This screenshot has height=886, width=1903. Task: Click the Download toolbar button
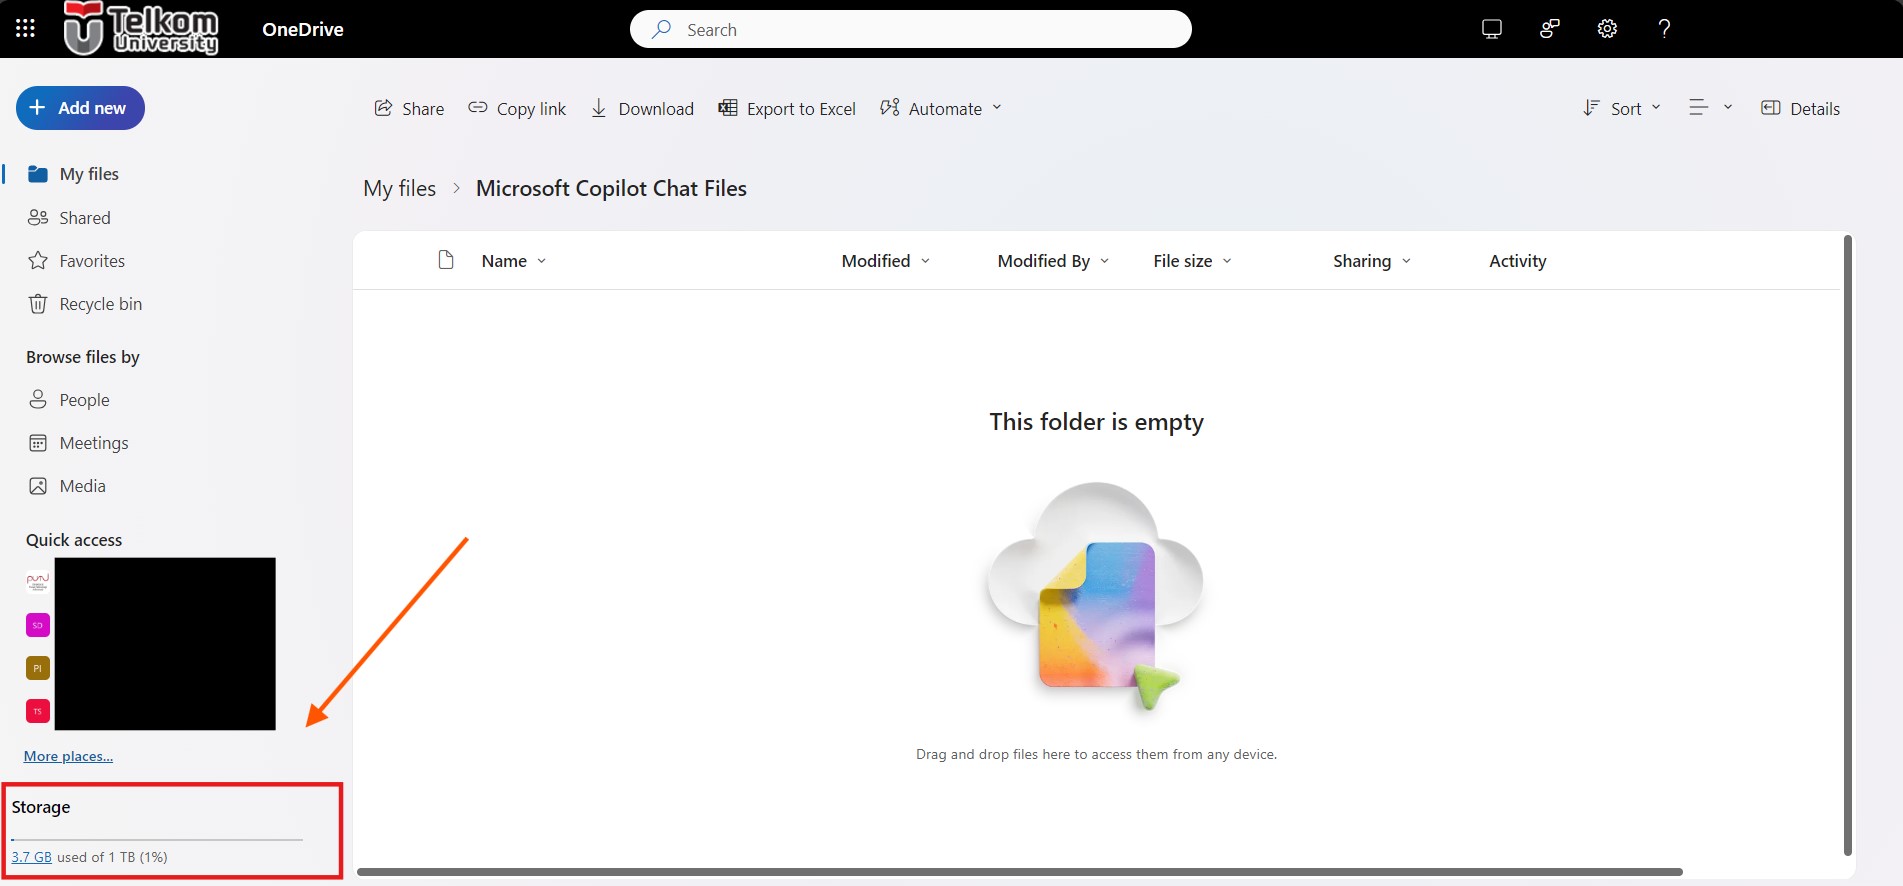(x=642, y=109)
